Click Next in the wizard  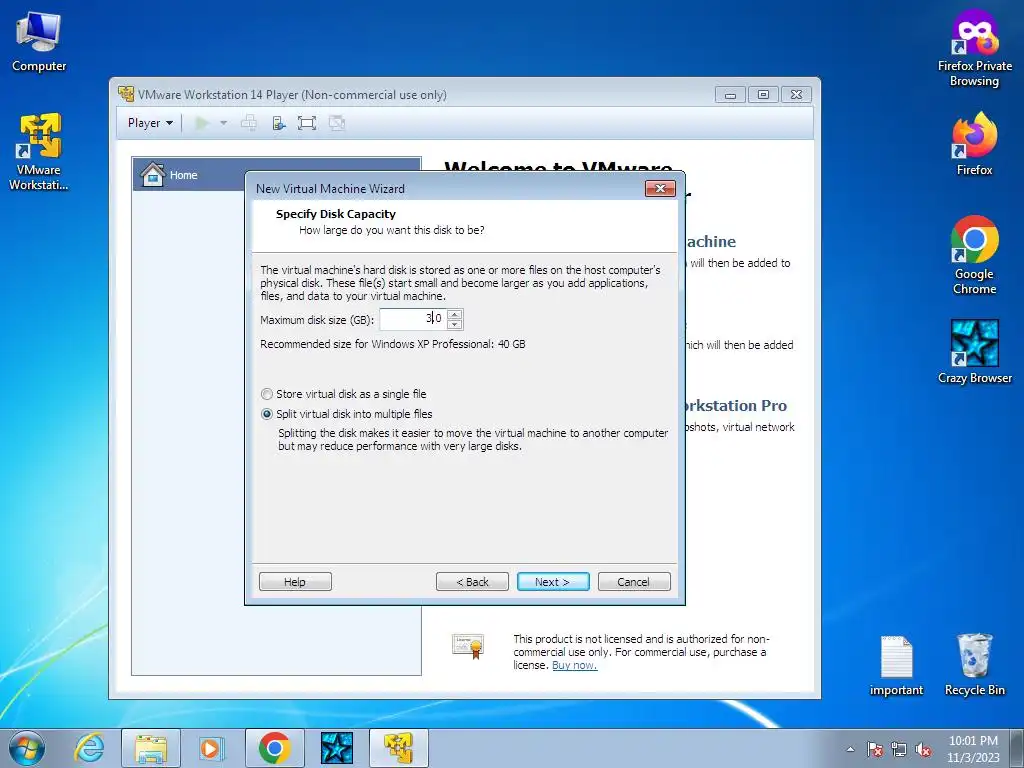[553, 582]
